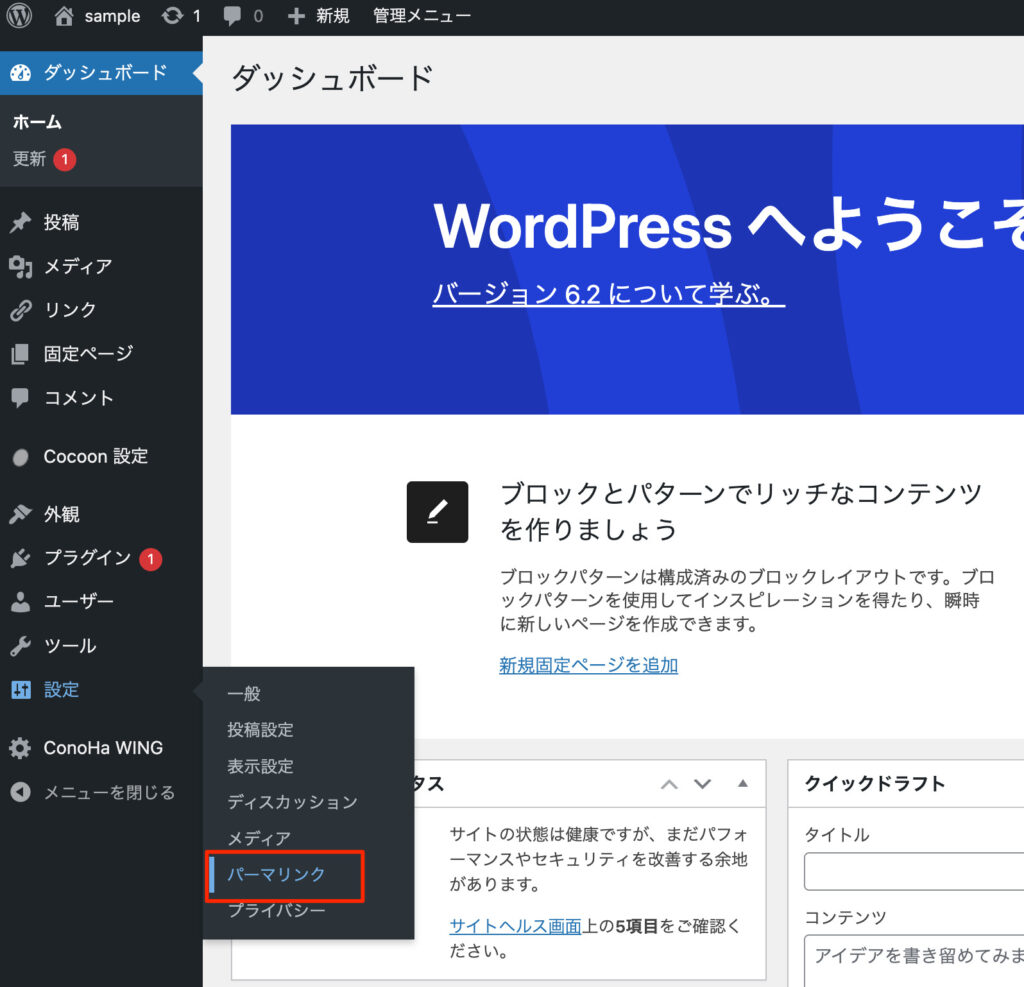Choose 投稿設定 in the settings flyout
Screen dimensions: 1024x987
pyautogui.click(x=260, y=730)
